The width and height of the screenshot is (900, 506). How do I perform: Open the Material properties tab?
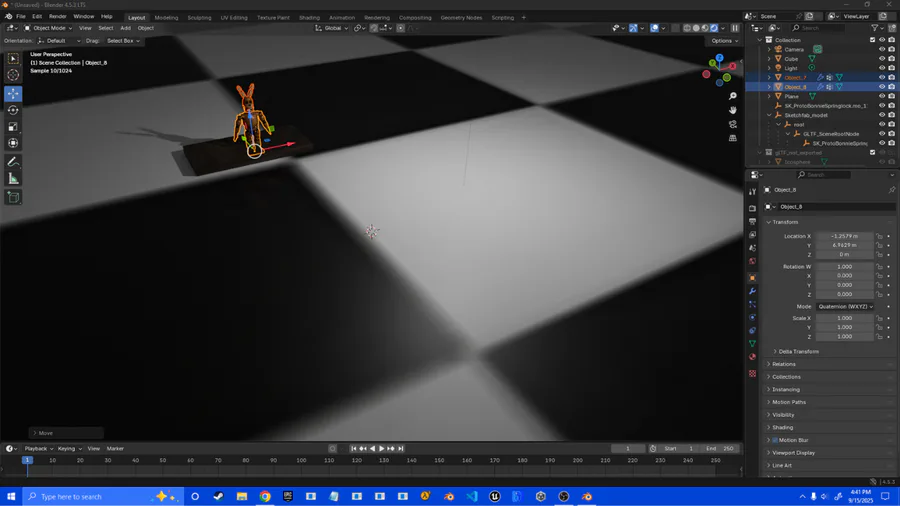coord(752,357)
